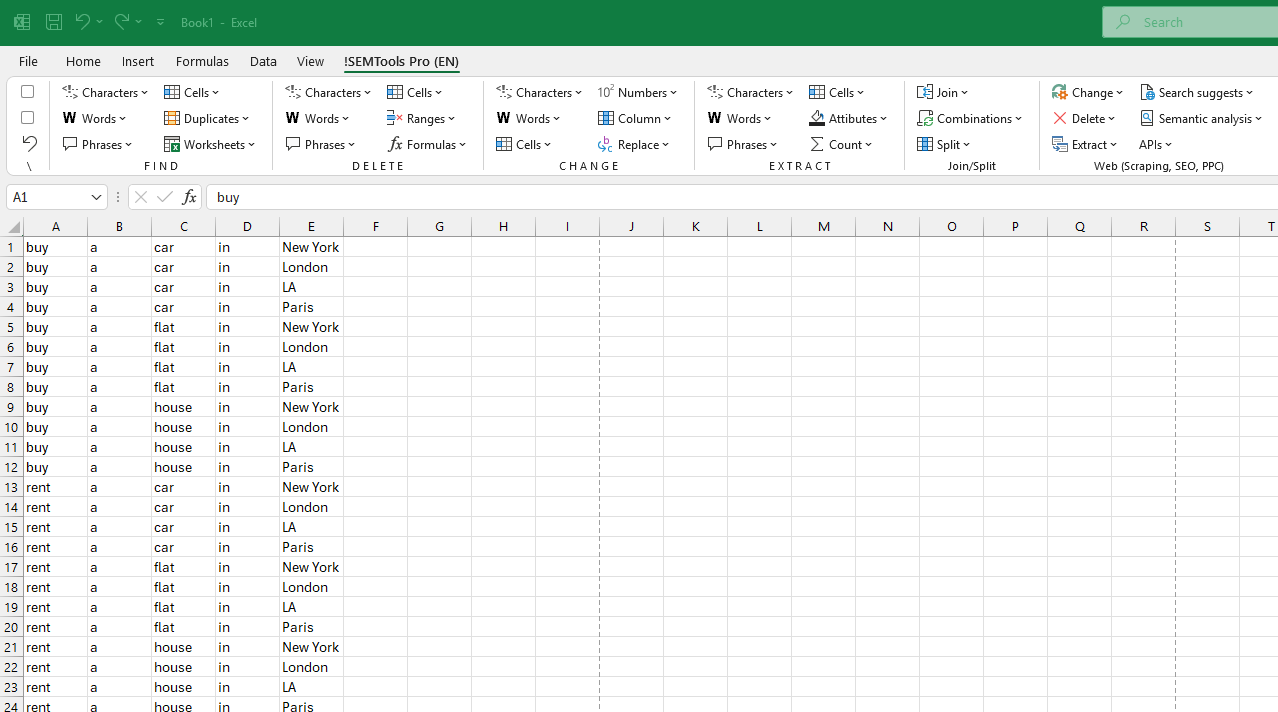
Task: Select the Duplicates tool in Delete group
Action: (207, 118)
